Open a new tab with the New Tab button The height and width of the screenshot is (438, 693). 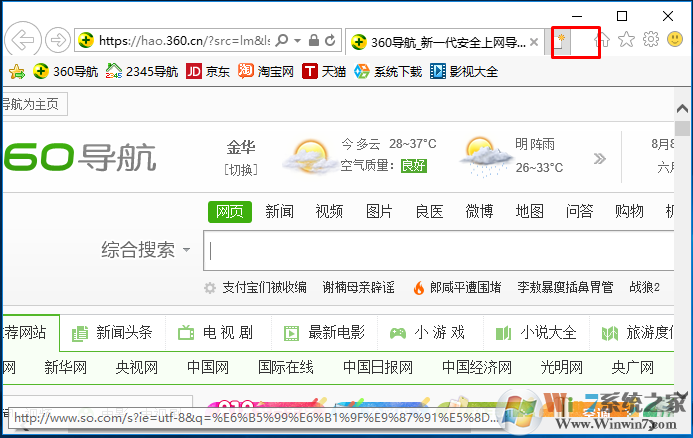560,41
